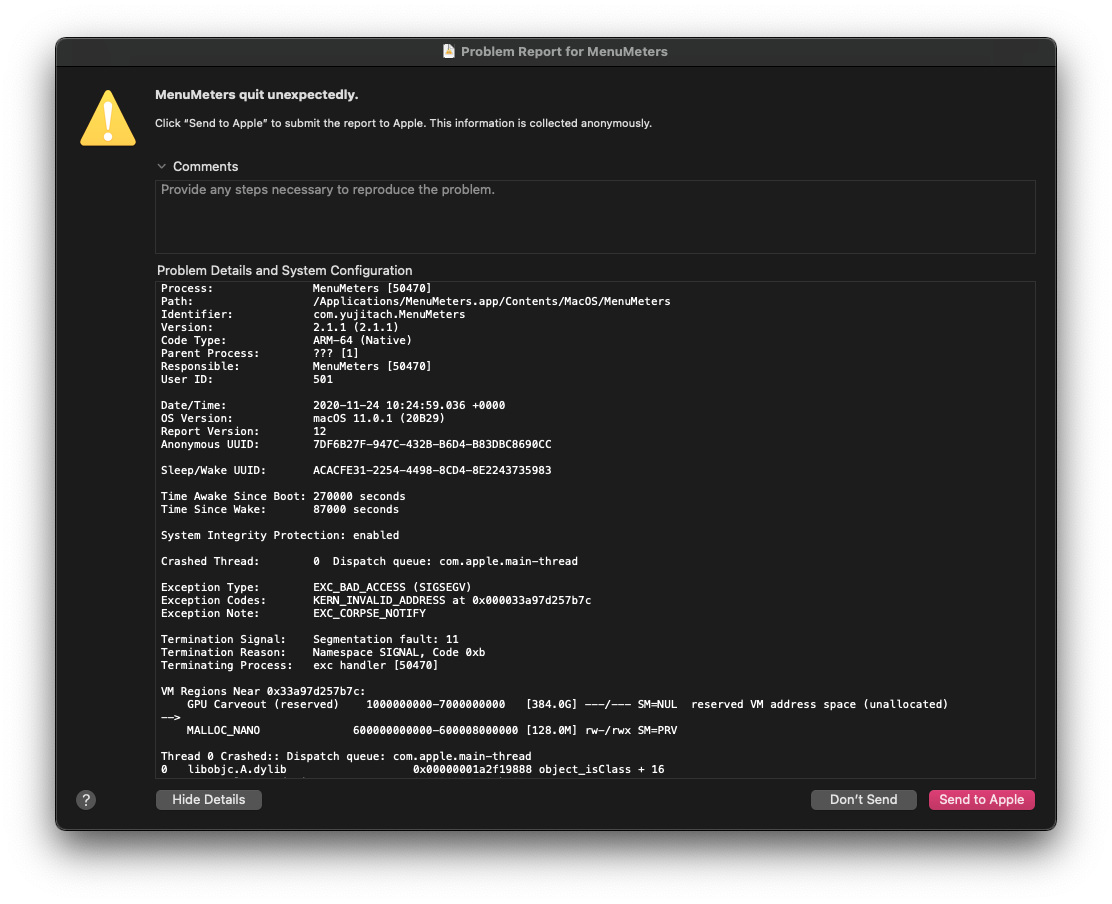Click the 'Comments' label
The width and height of the screenshot is (1112, 904).
(x=206, y=167)
